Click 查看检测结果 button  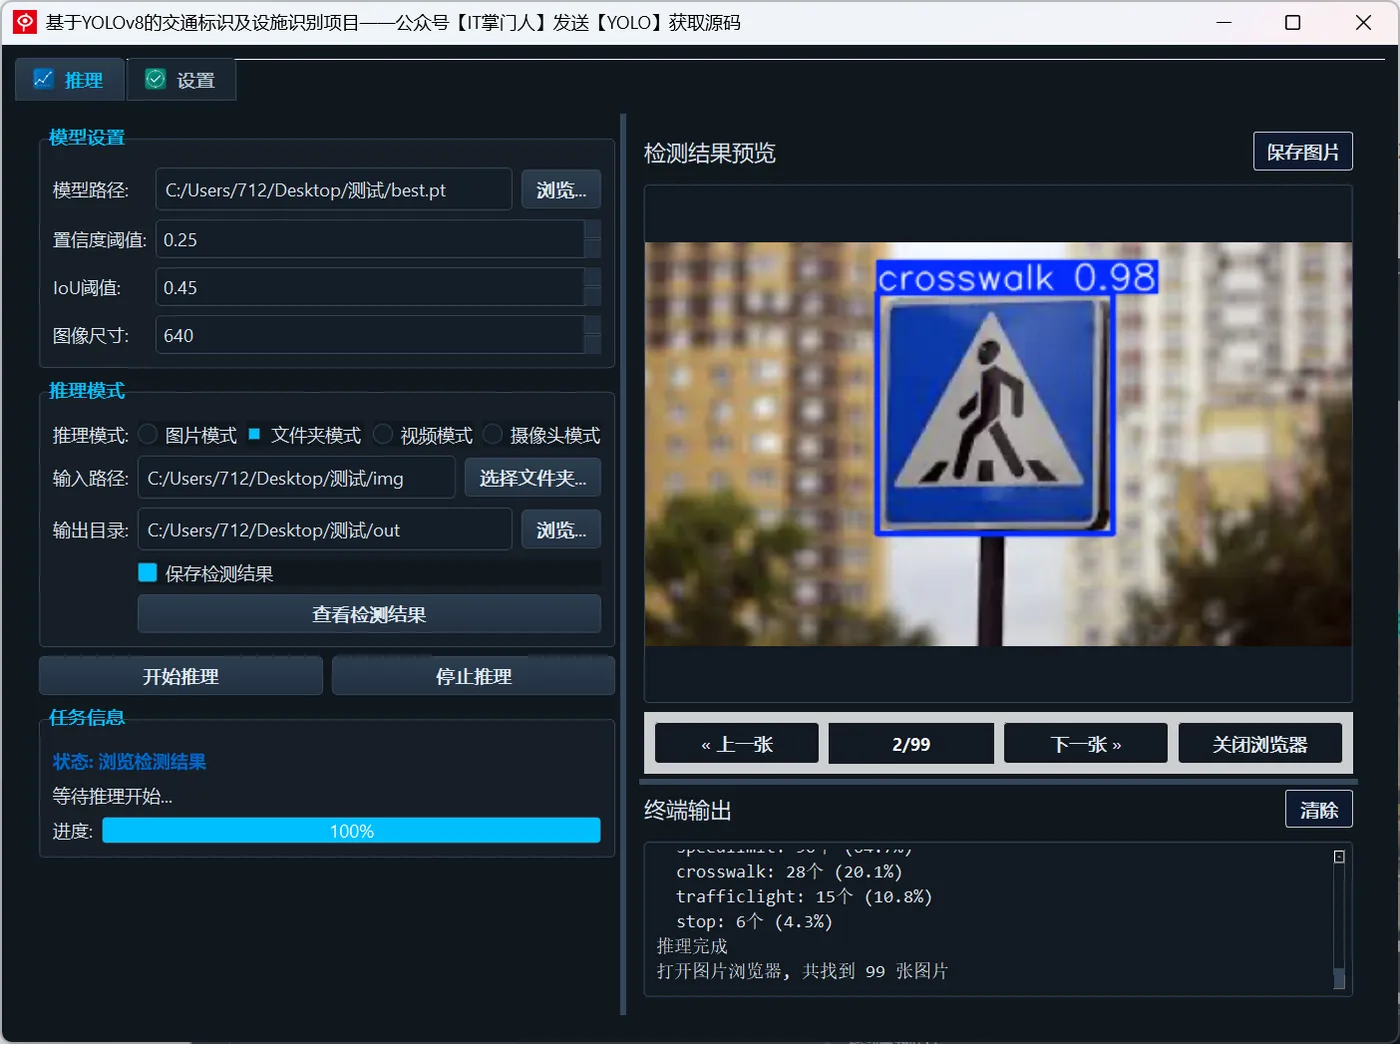pyautogui.click(x=369, y=614)
